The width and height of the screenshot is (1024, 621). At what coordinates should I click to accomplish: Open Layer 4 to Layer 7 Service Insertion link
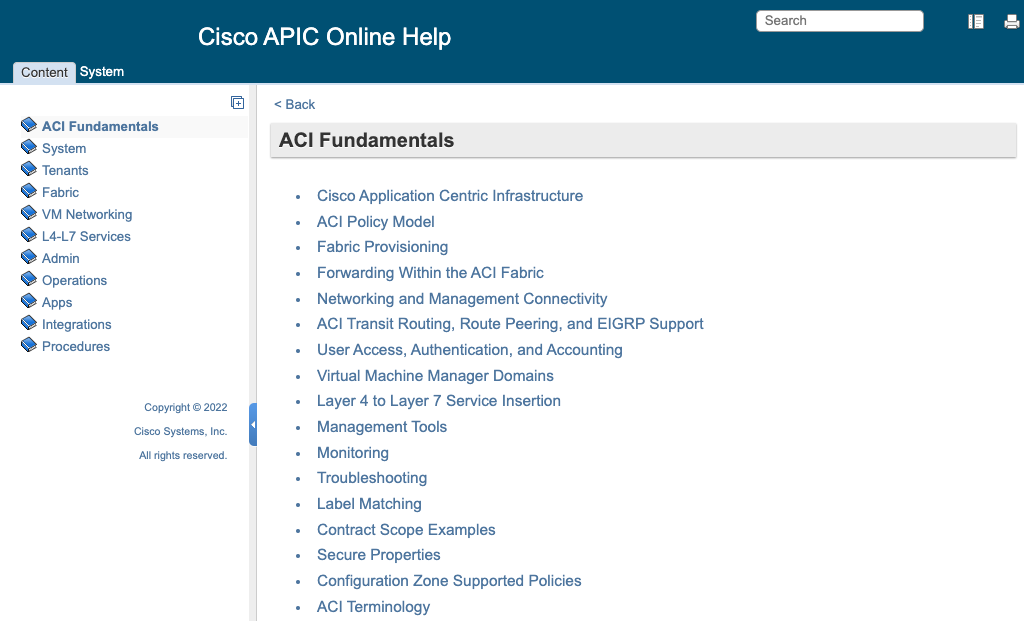pos(439,401)
